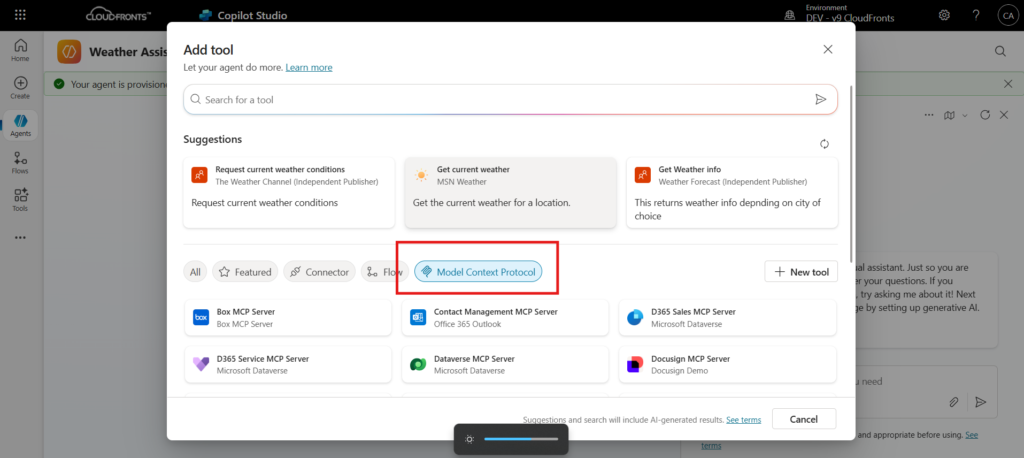
Task: Click into the Search for a tool field
Action: [510, 99]
